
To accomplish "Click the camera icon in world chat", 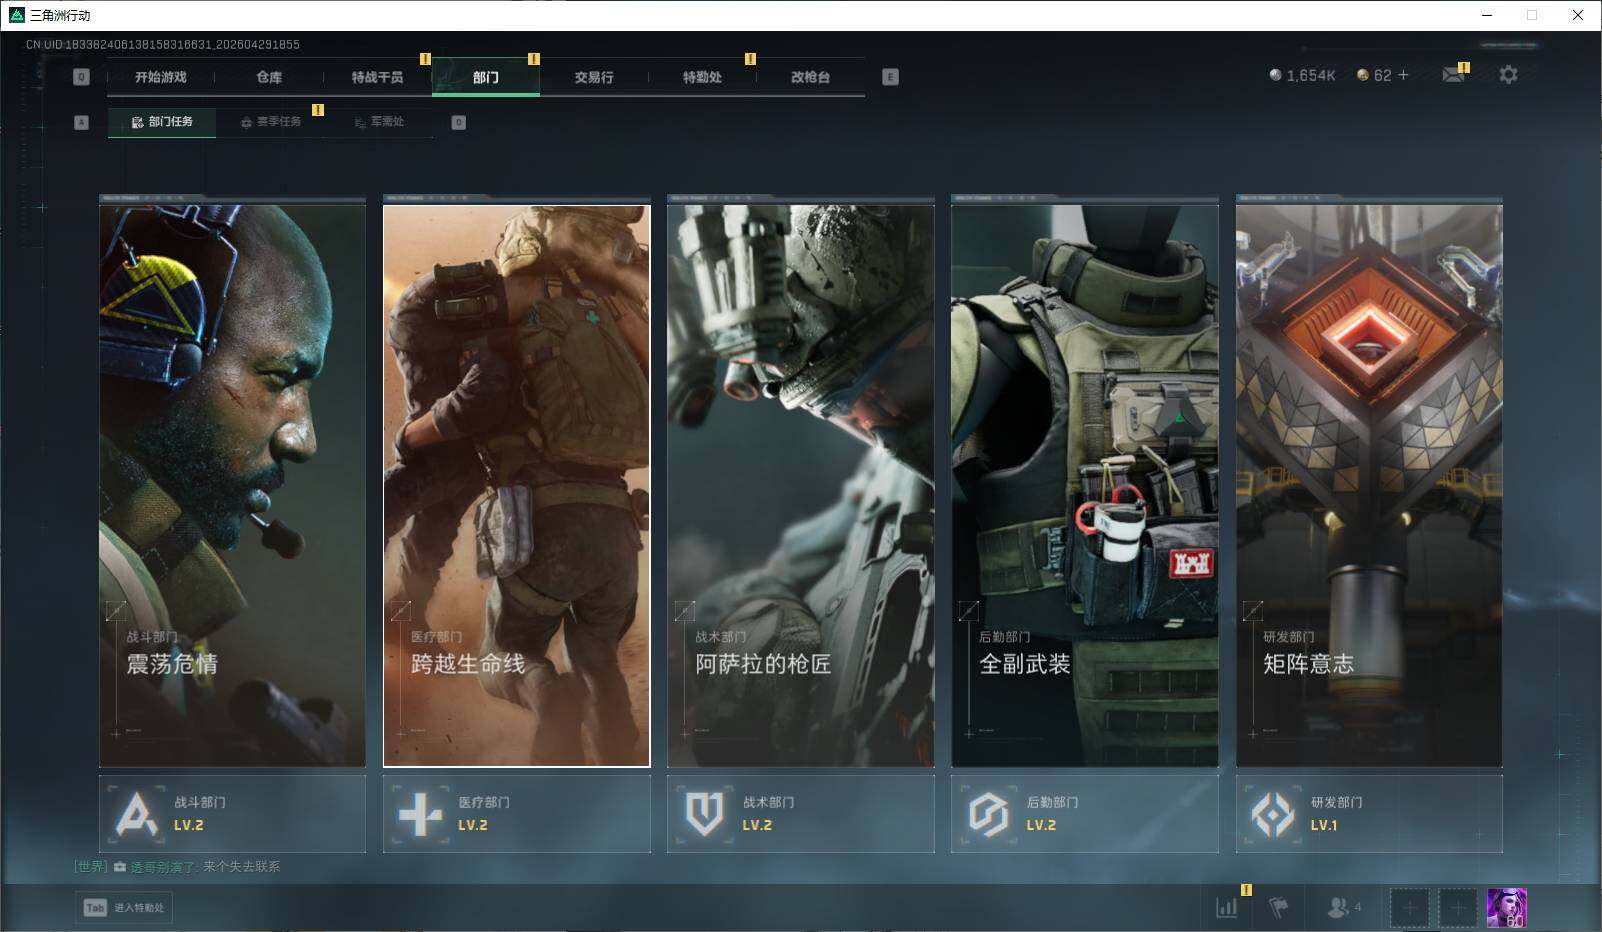I will click(120, 867).
